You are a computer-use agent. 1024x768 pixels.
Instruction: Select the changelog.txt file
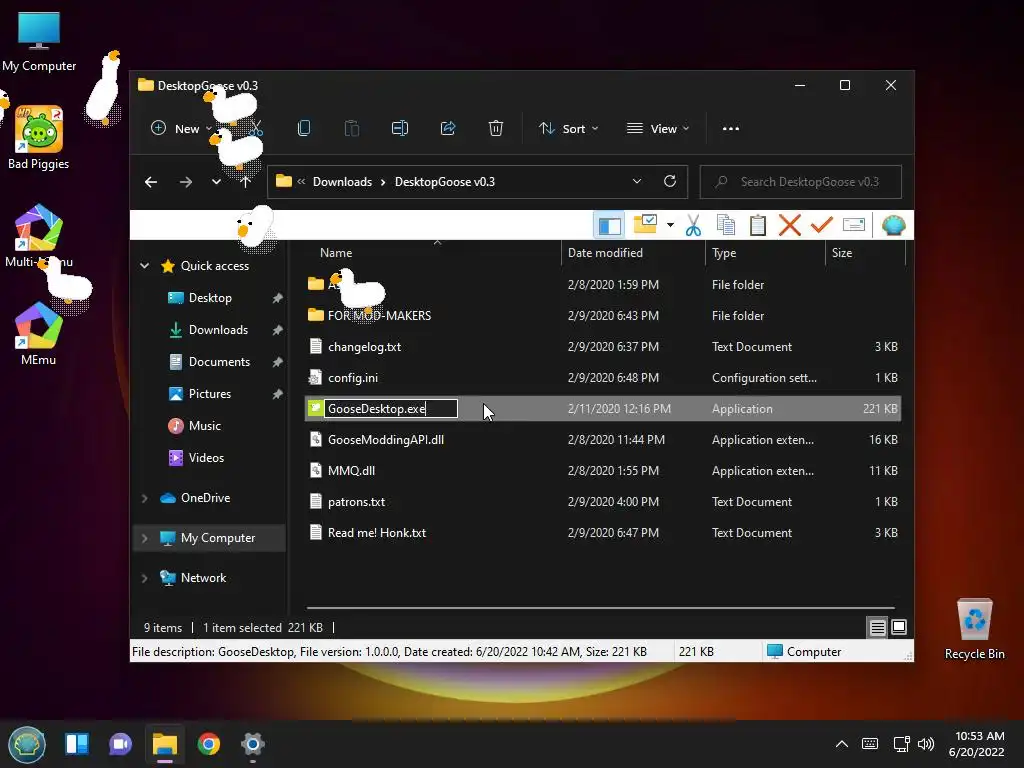603,347
